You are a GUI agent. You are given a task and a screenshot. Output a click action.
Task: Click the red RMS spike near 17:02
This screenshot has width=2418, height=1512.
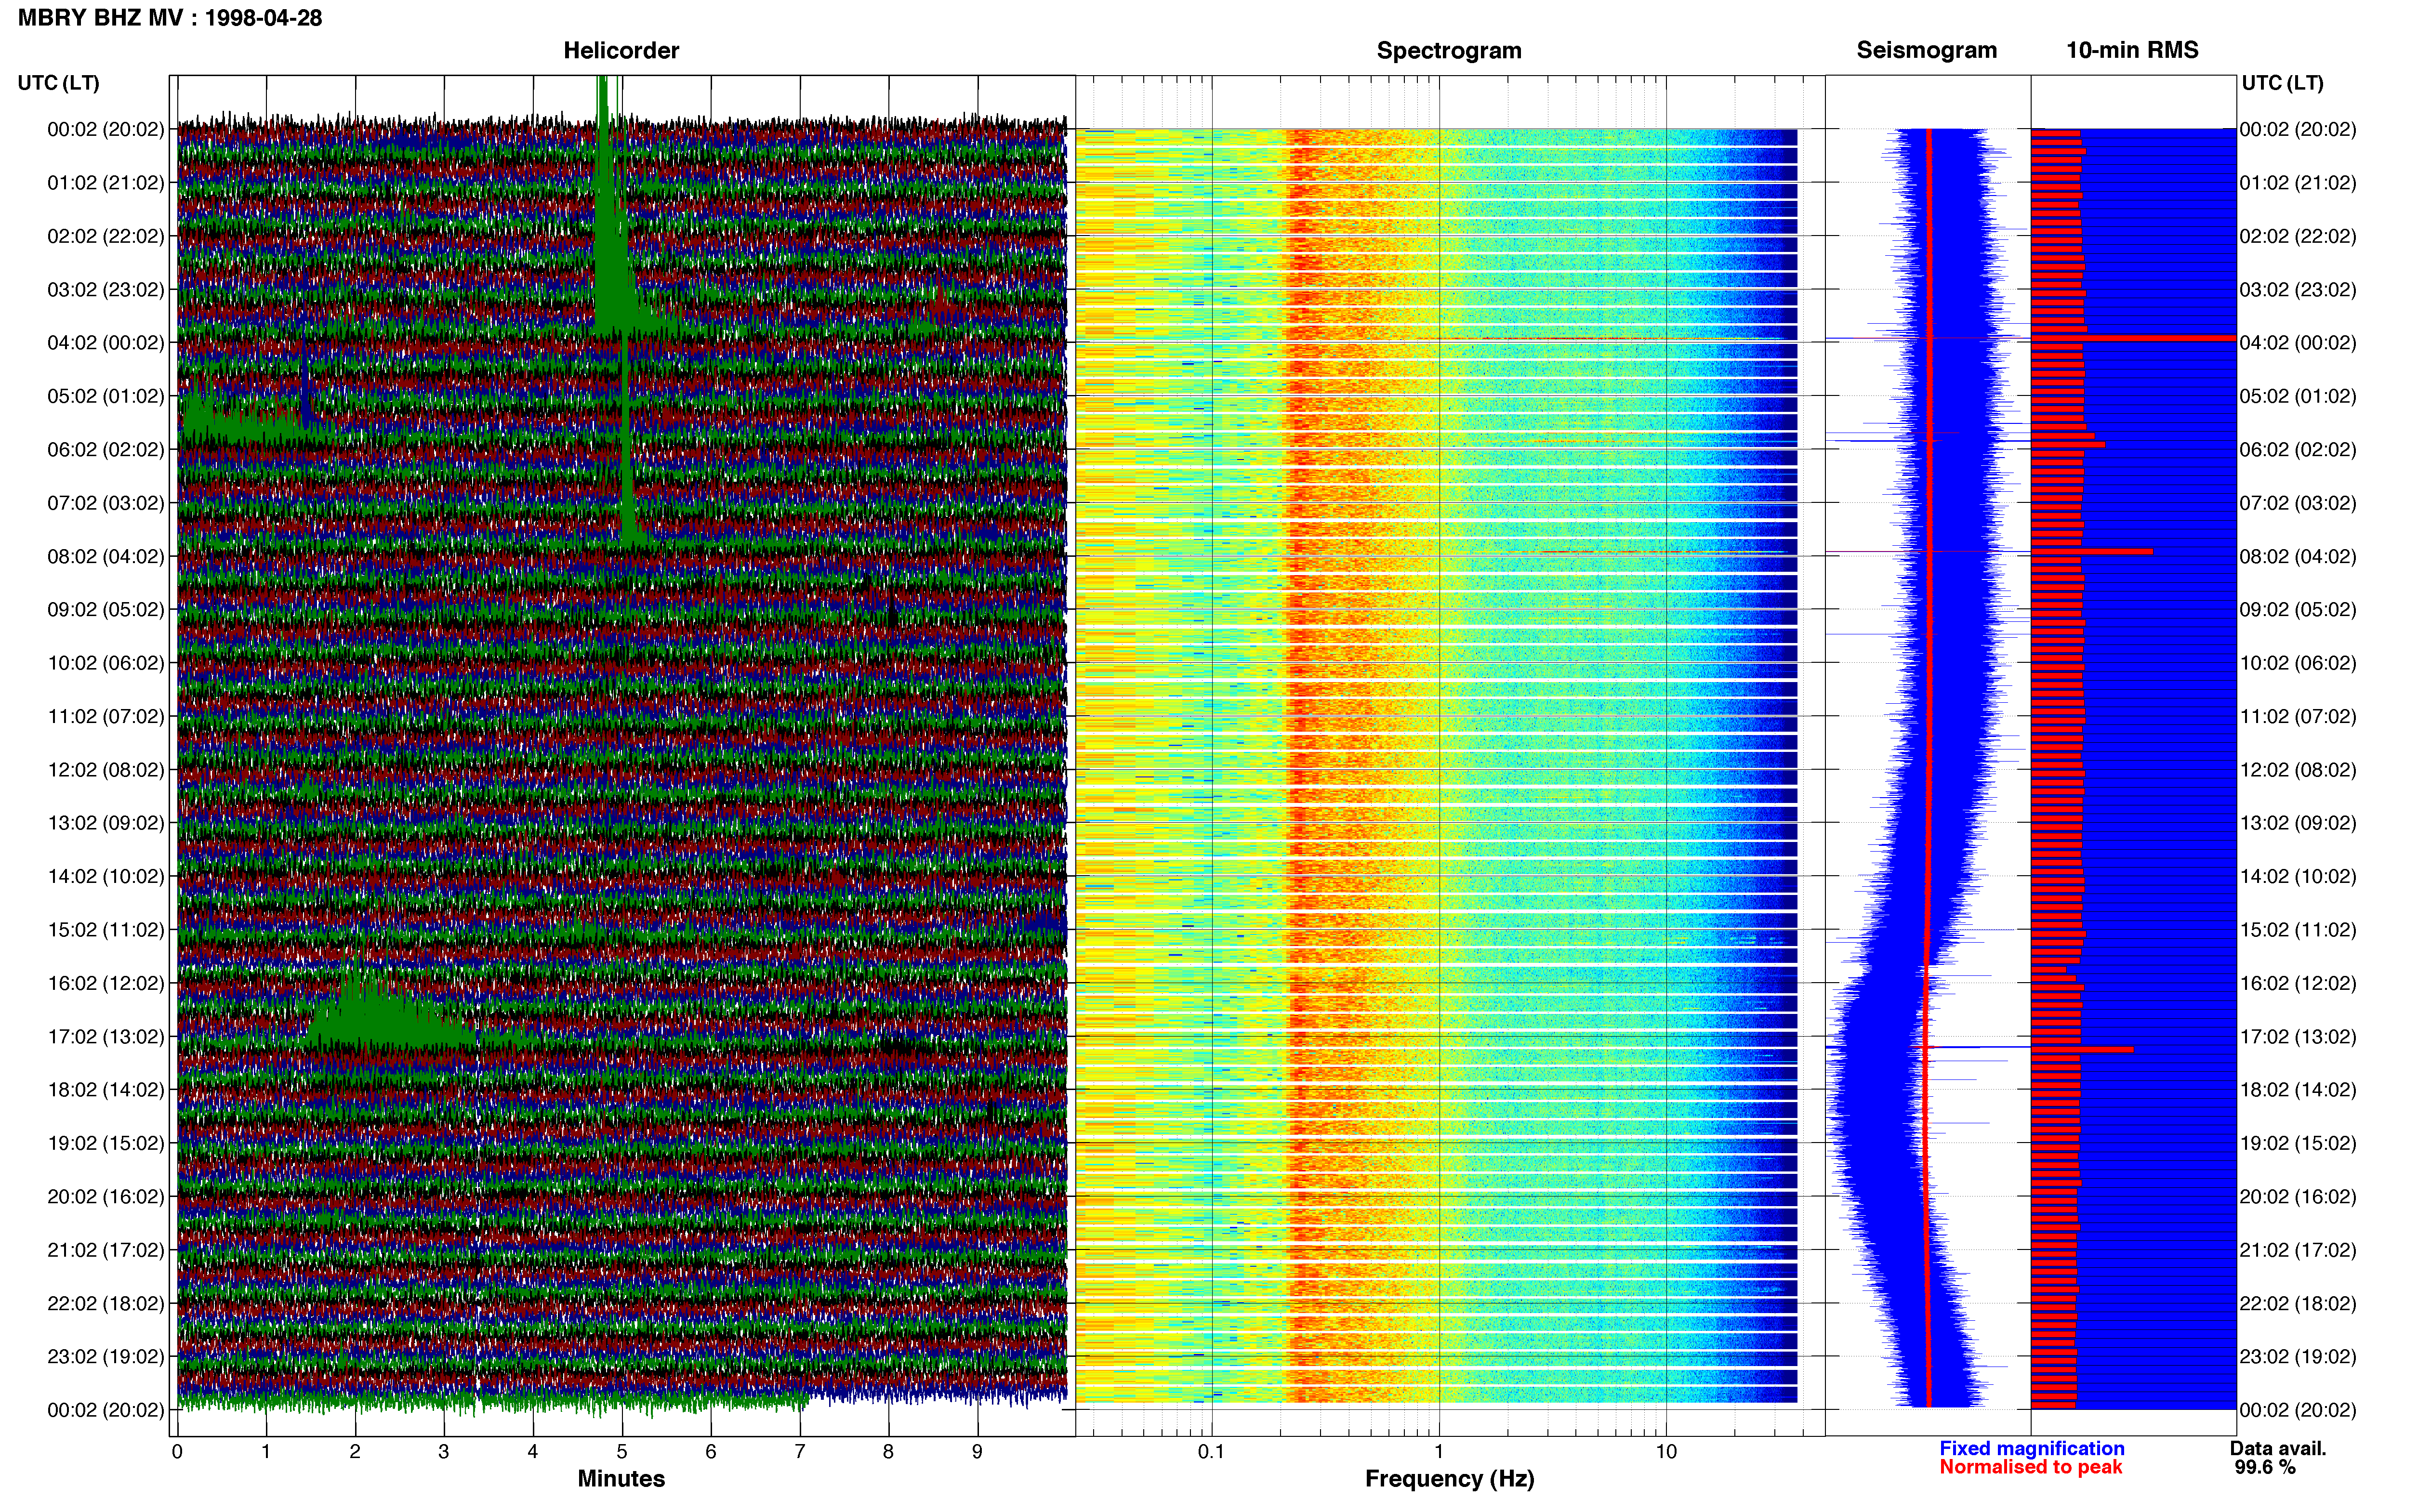click(2082, 1049)
